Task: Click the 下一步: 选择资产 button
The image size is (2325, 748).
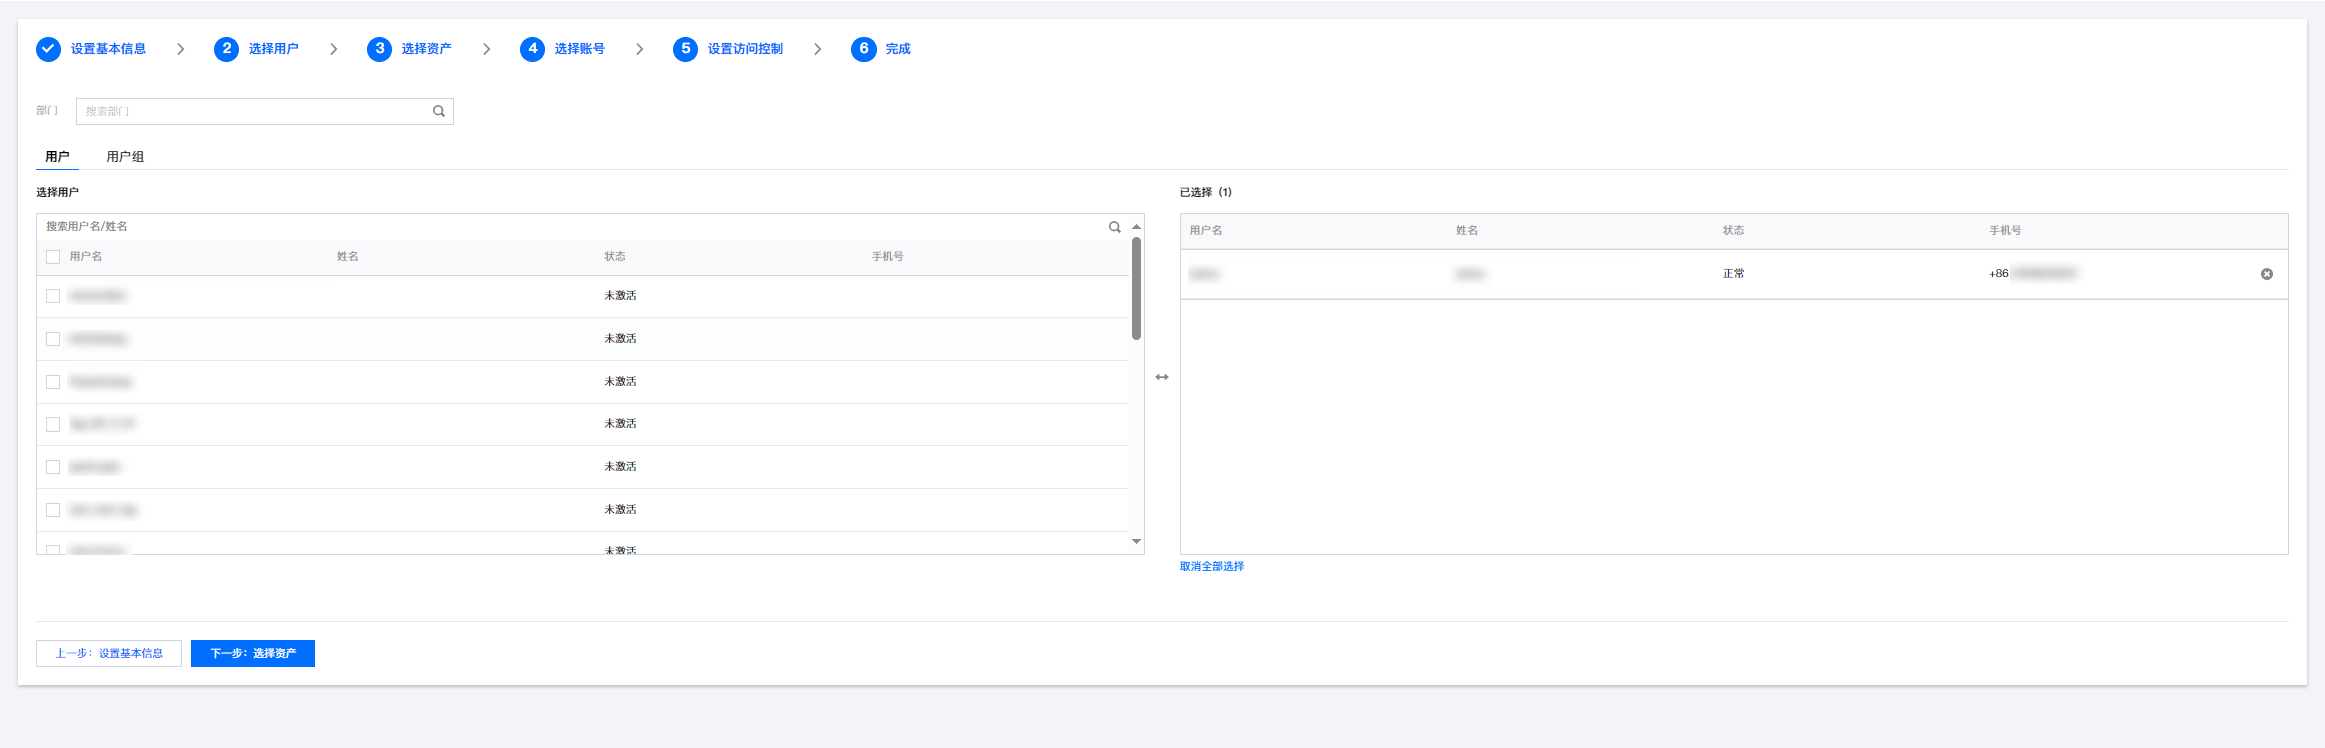Action: (252, 653)
